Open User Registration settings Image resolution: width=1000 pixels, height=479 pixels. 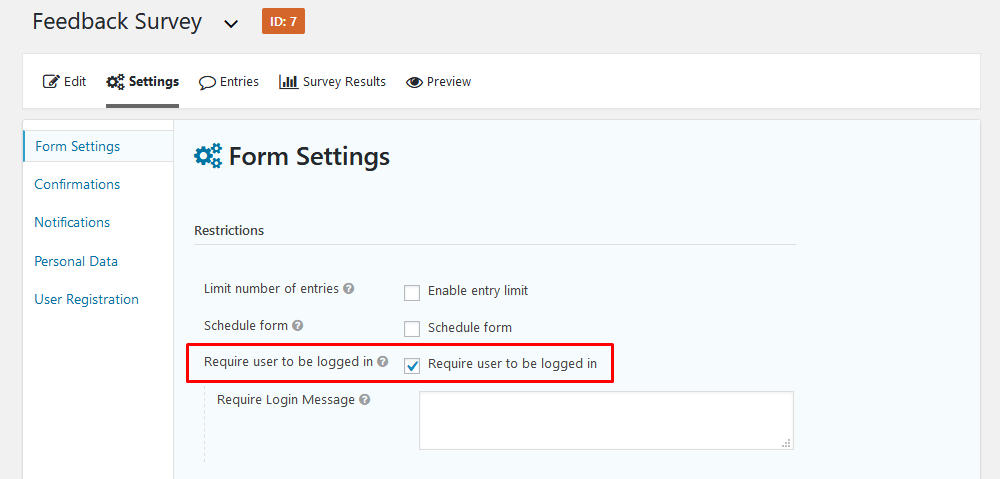[87, 300]
